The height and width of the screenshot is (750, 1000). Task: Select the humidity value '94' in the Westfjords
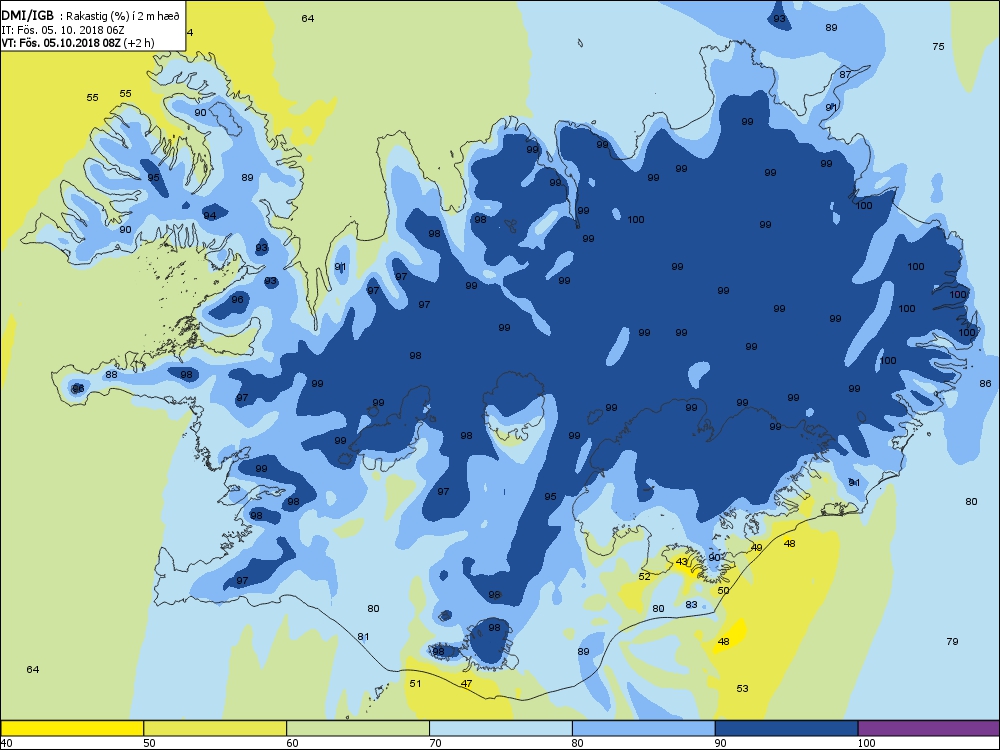point(210,216)
